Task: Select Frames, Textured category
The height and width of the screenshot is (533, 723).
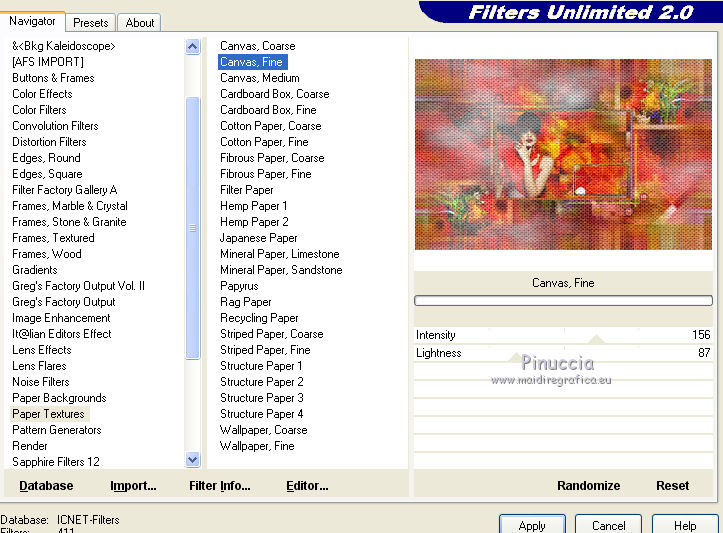Action: 53,238
